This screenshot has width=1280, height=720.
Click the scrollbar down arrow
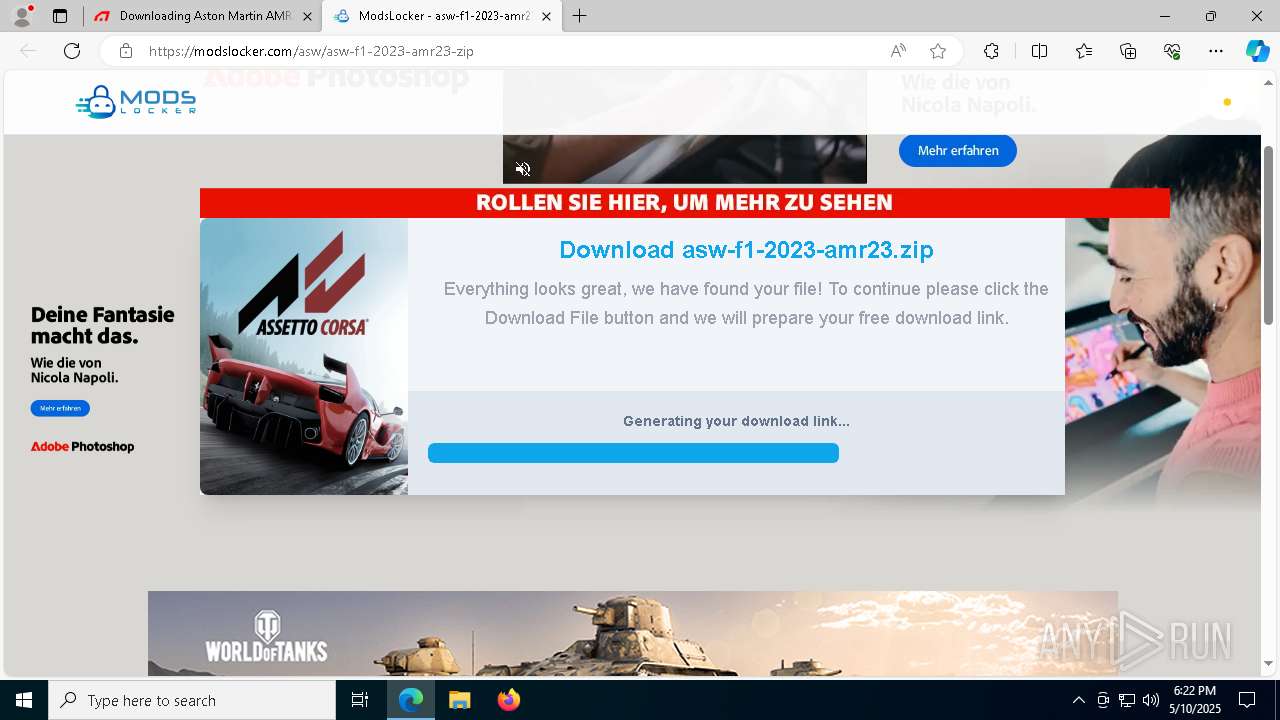click(x=1269, y=664)
